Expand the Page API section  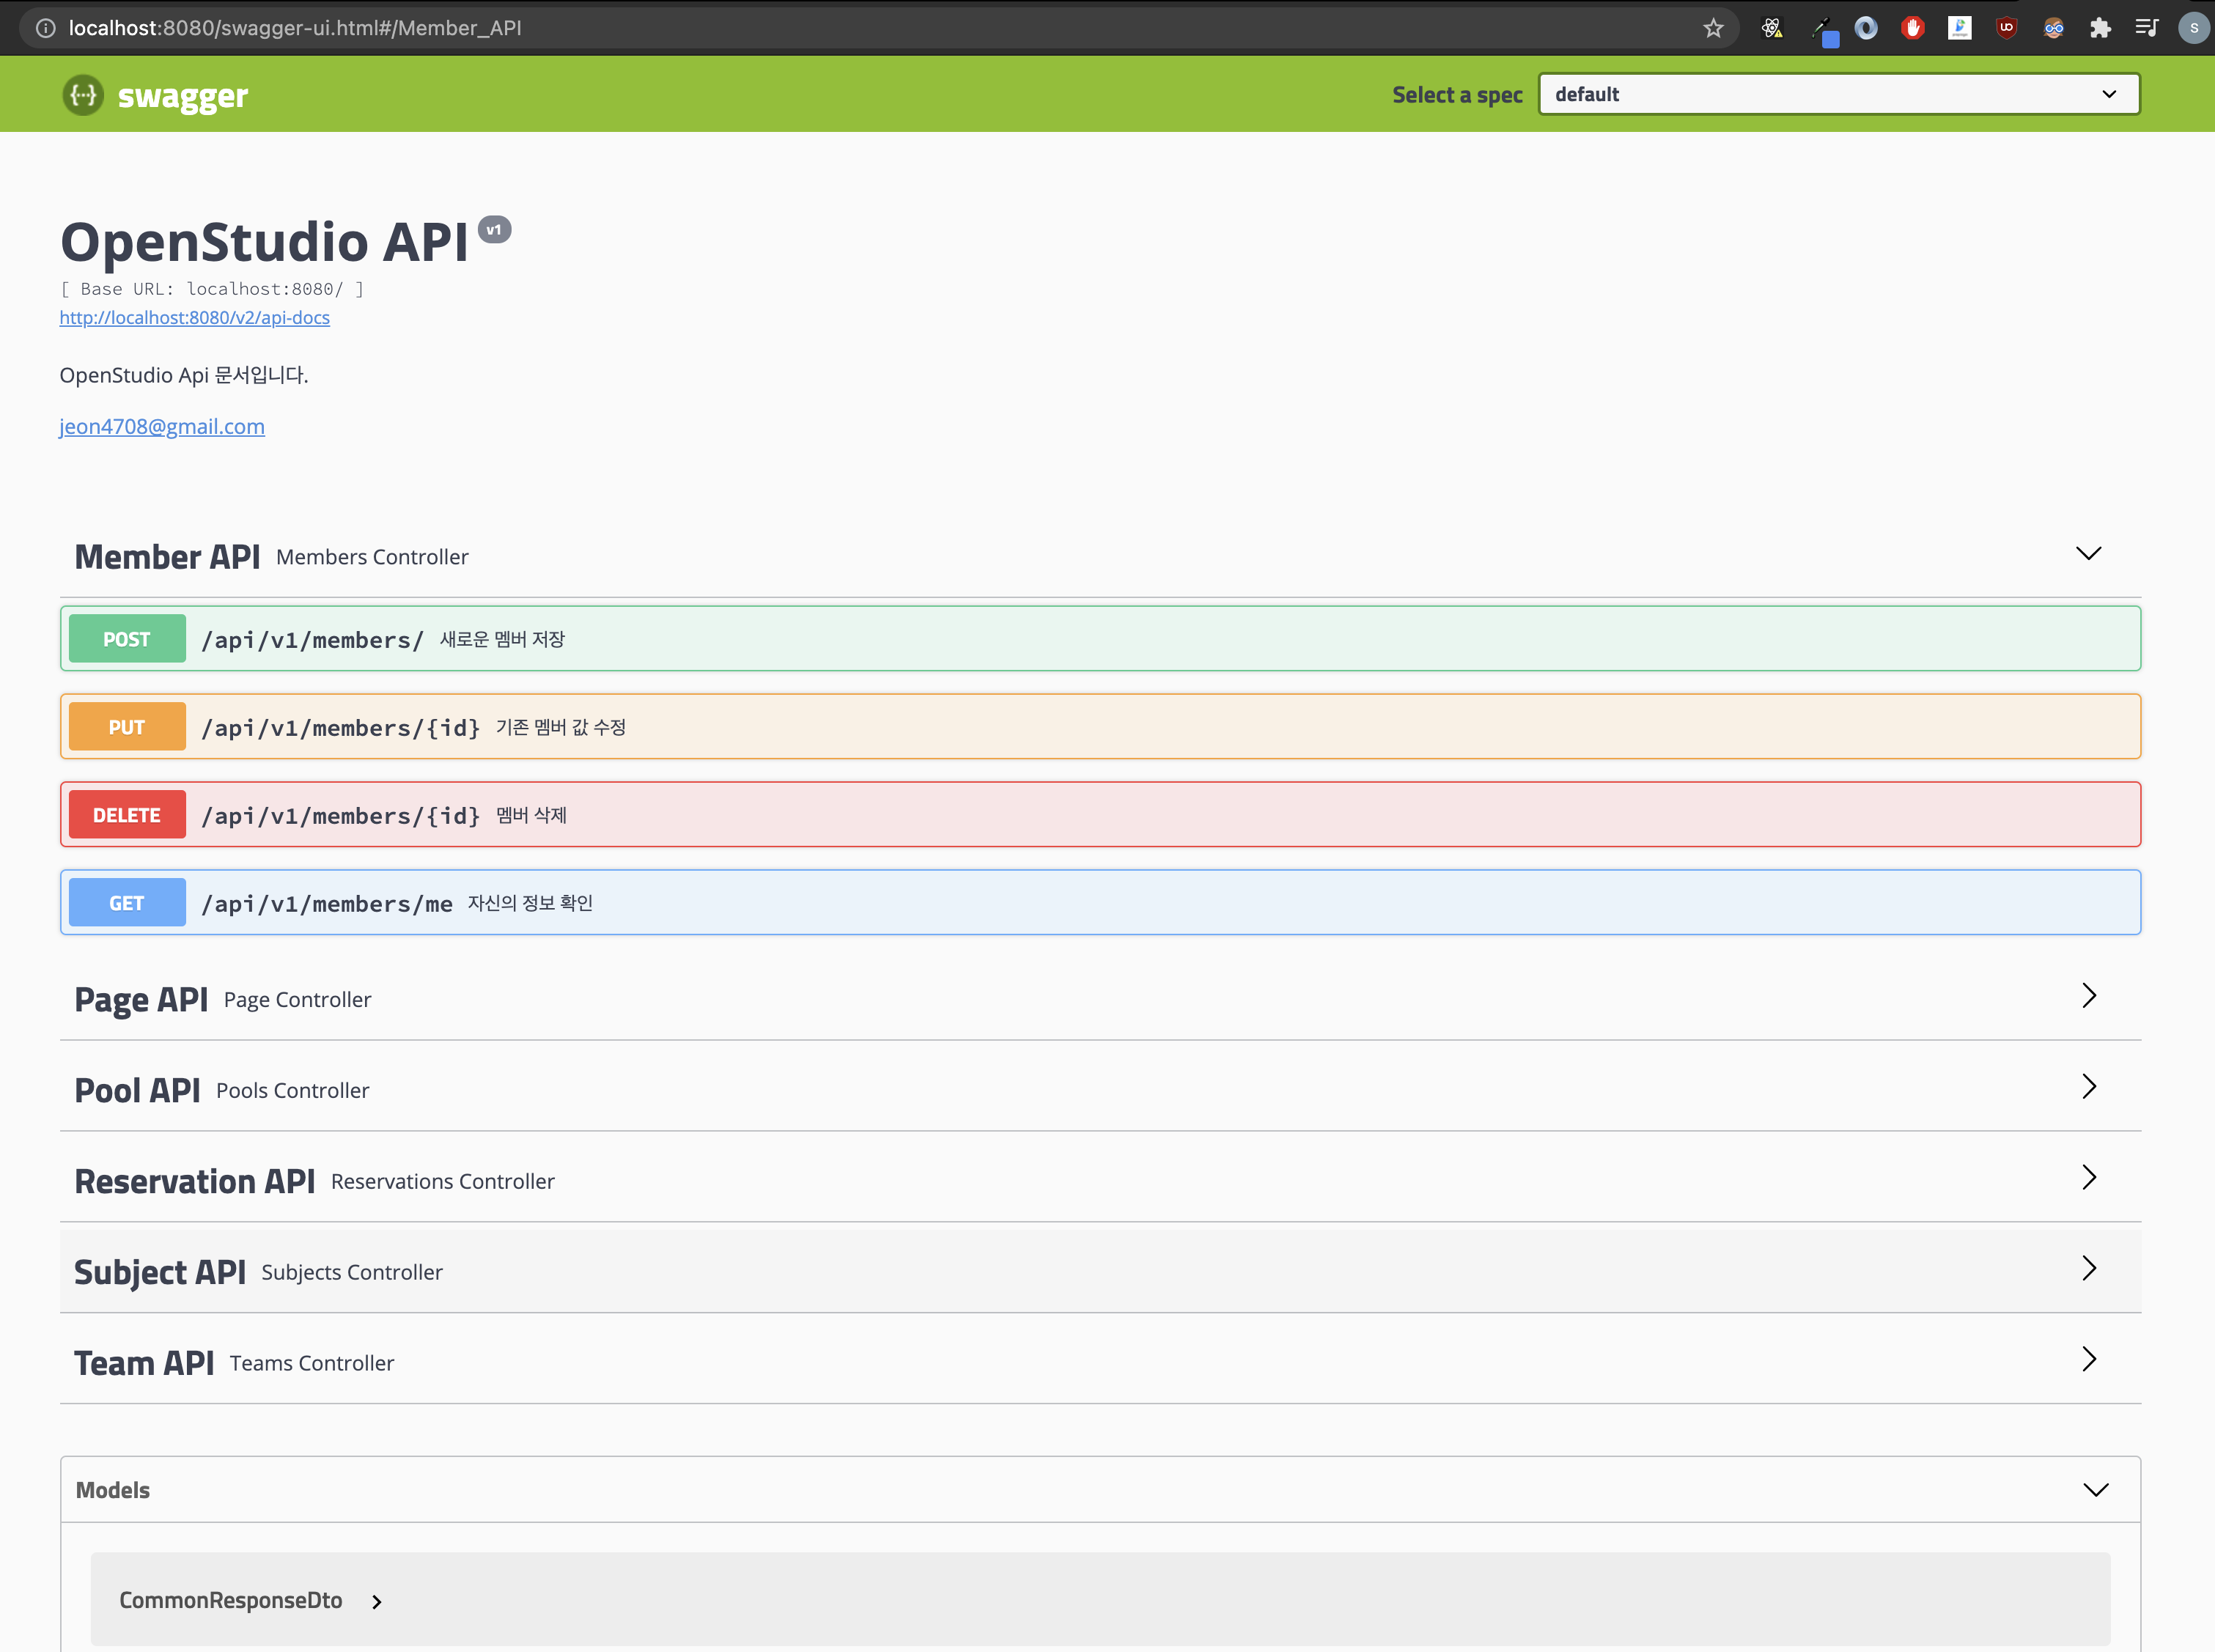pos(2089,995)
